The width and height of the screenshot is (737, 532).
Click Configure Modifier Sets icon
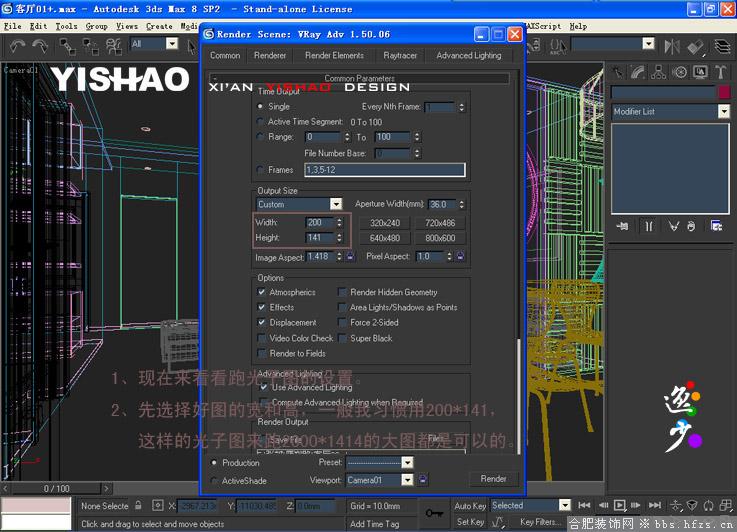pos(716,227)
